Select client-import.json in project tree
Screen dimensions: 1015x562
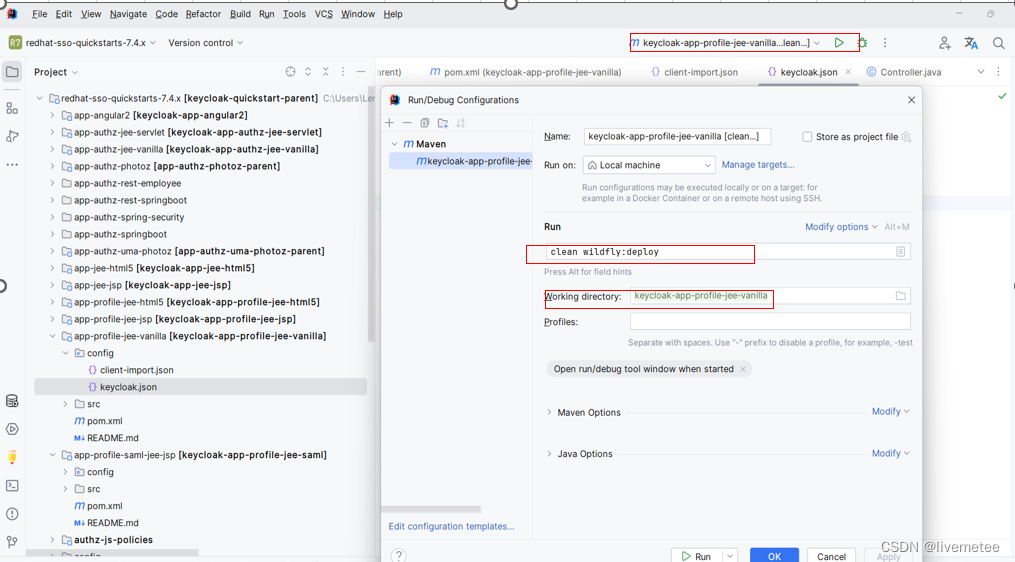[x=137, y=370]
